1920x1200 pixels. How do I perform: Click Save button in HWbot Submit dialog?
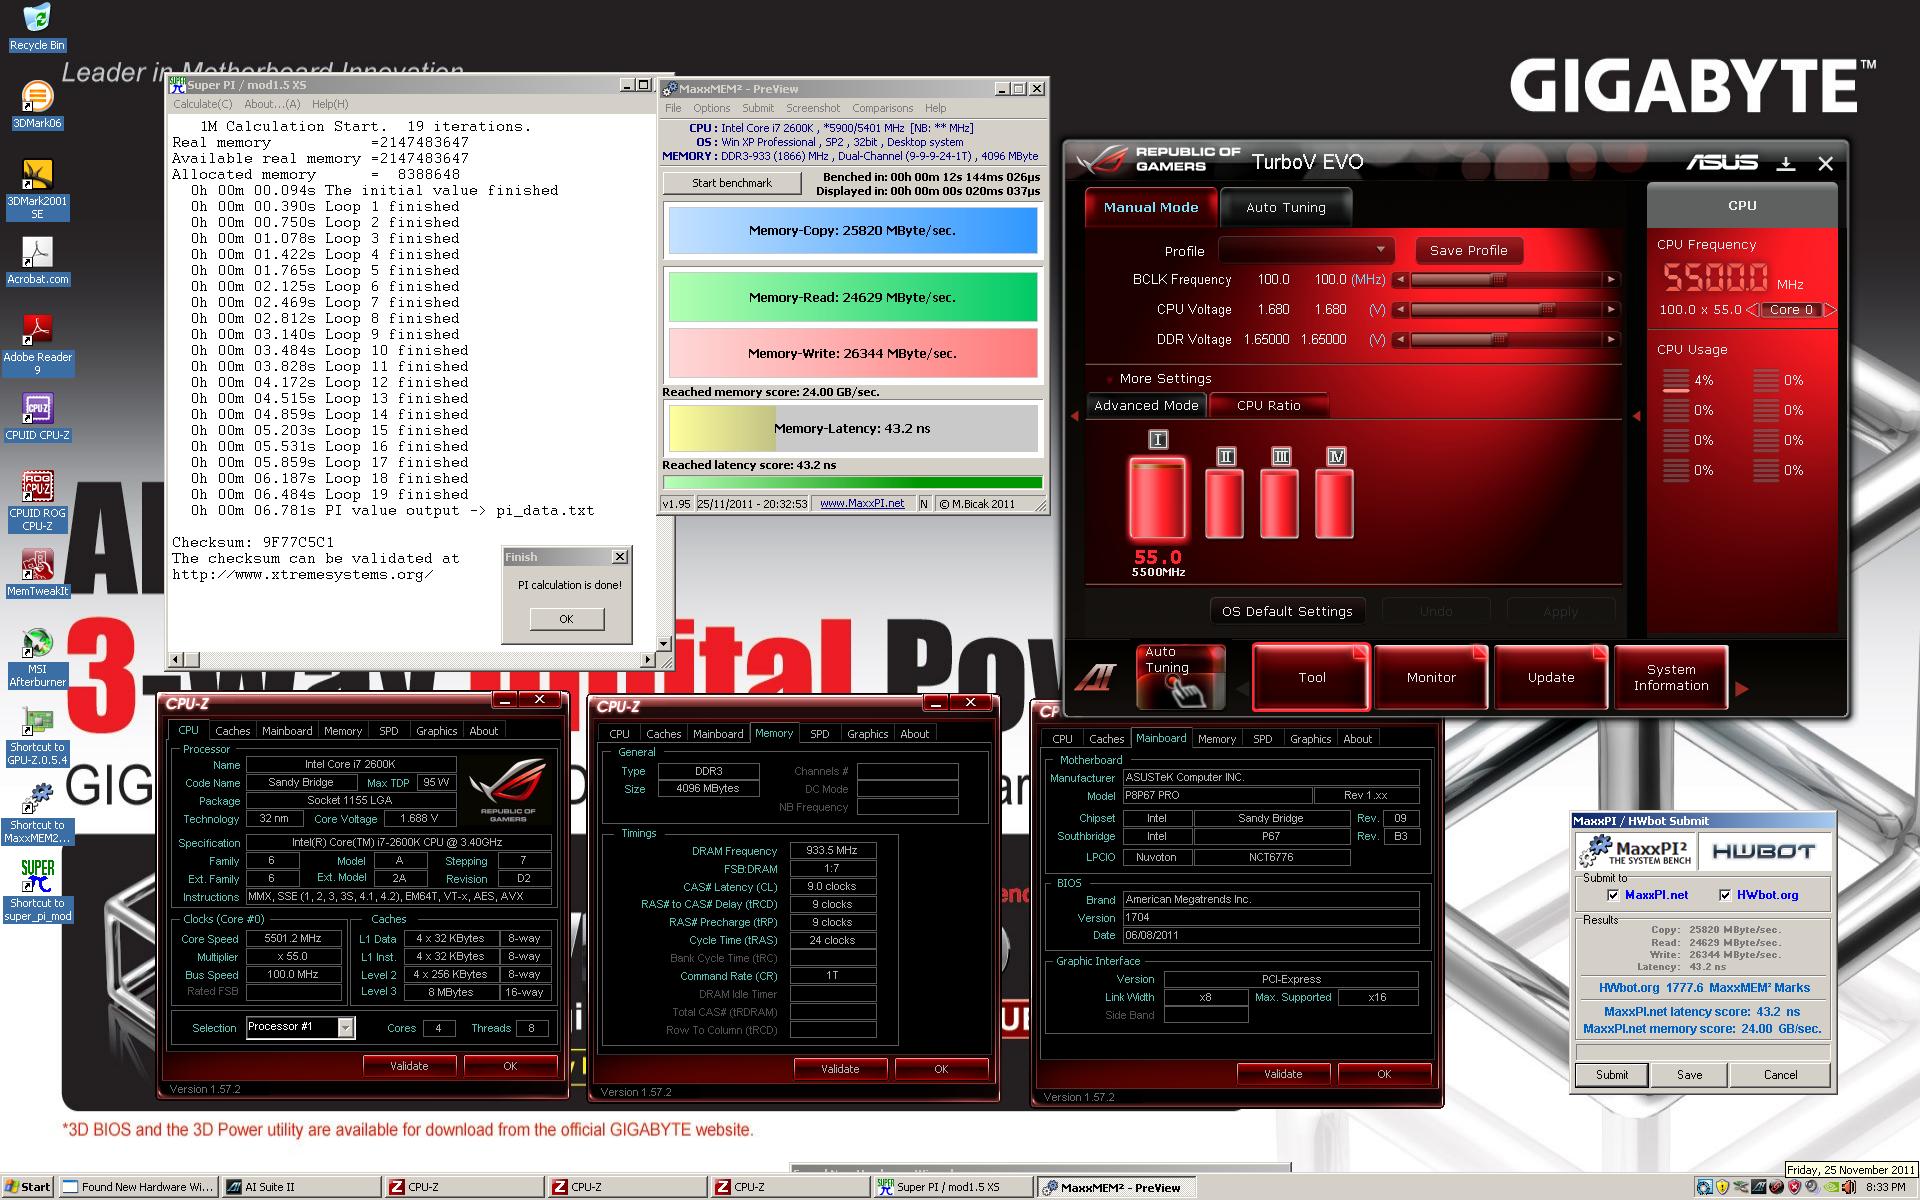click(x=1689, y=1074)
